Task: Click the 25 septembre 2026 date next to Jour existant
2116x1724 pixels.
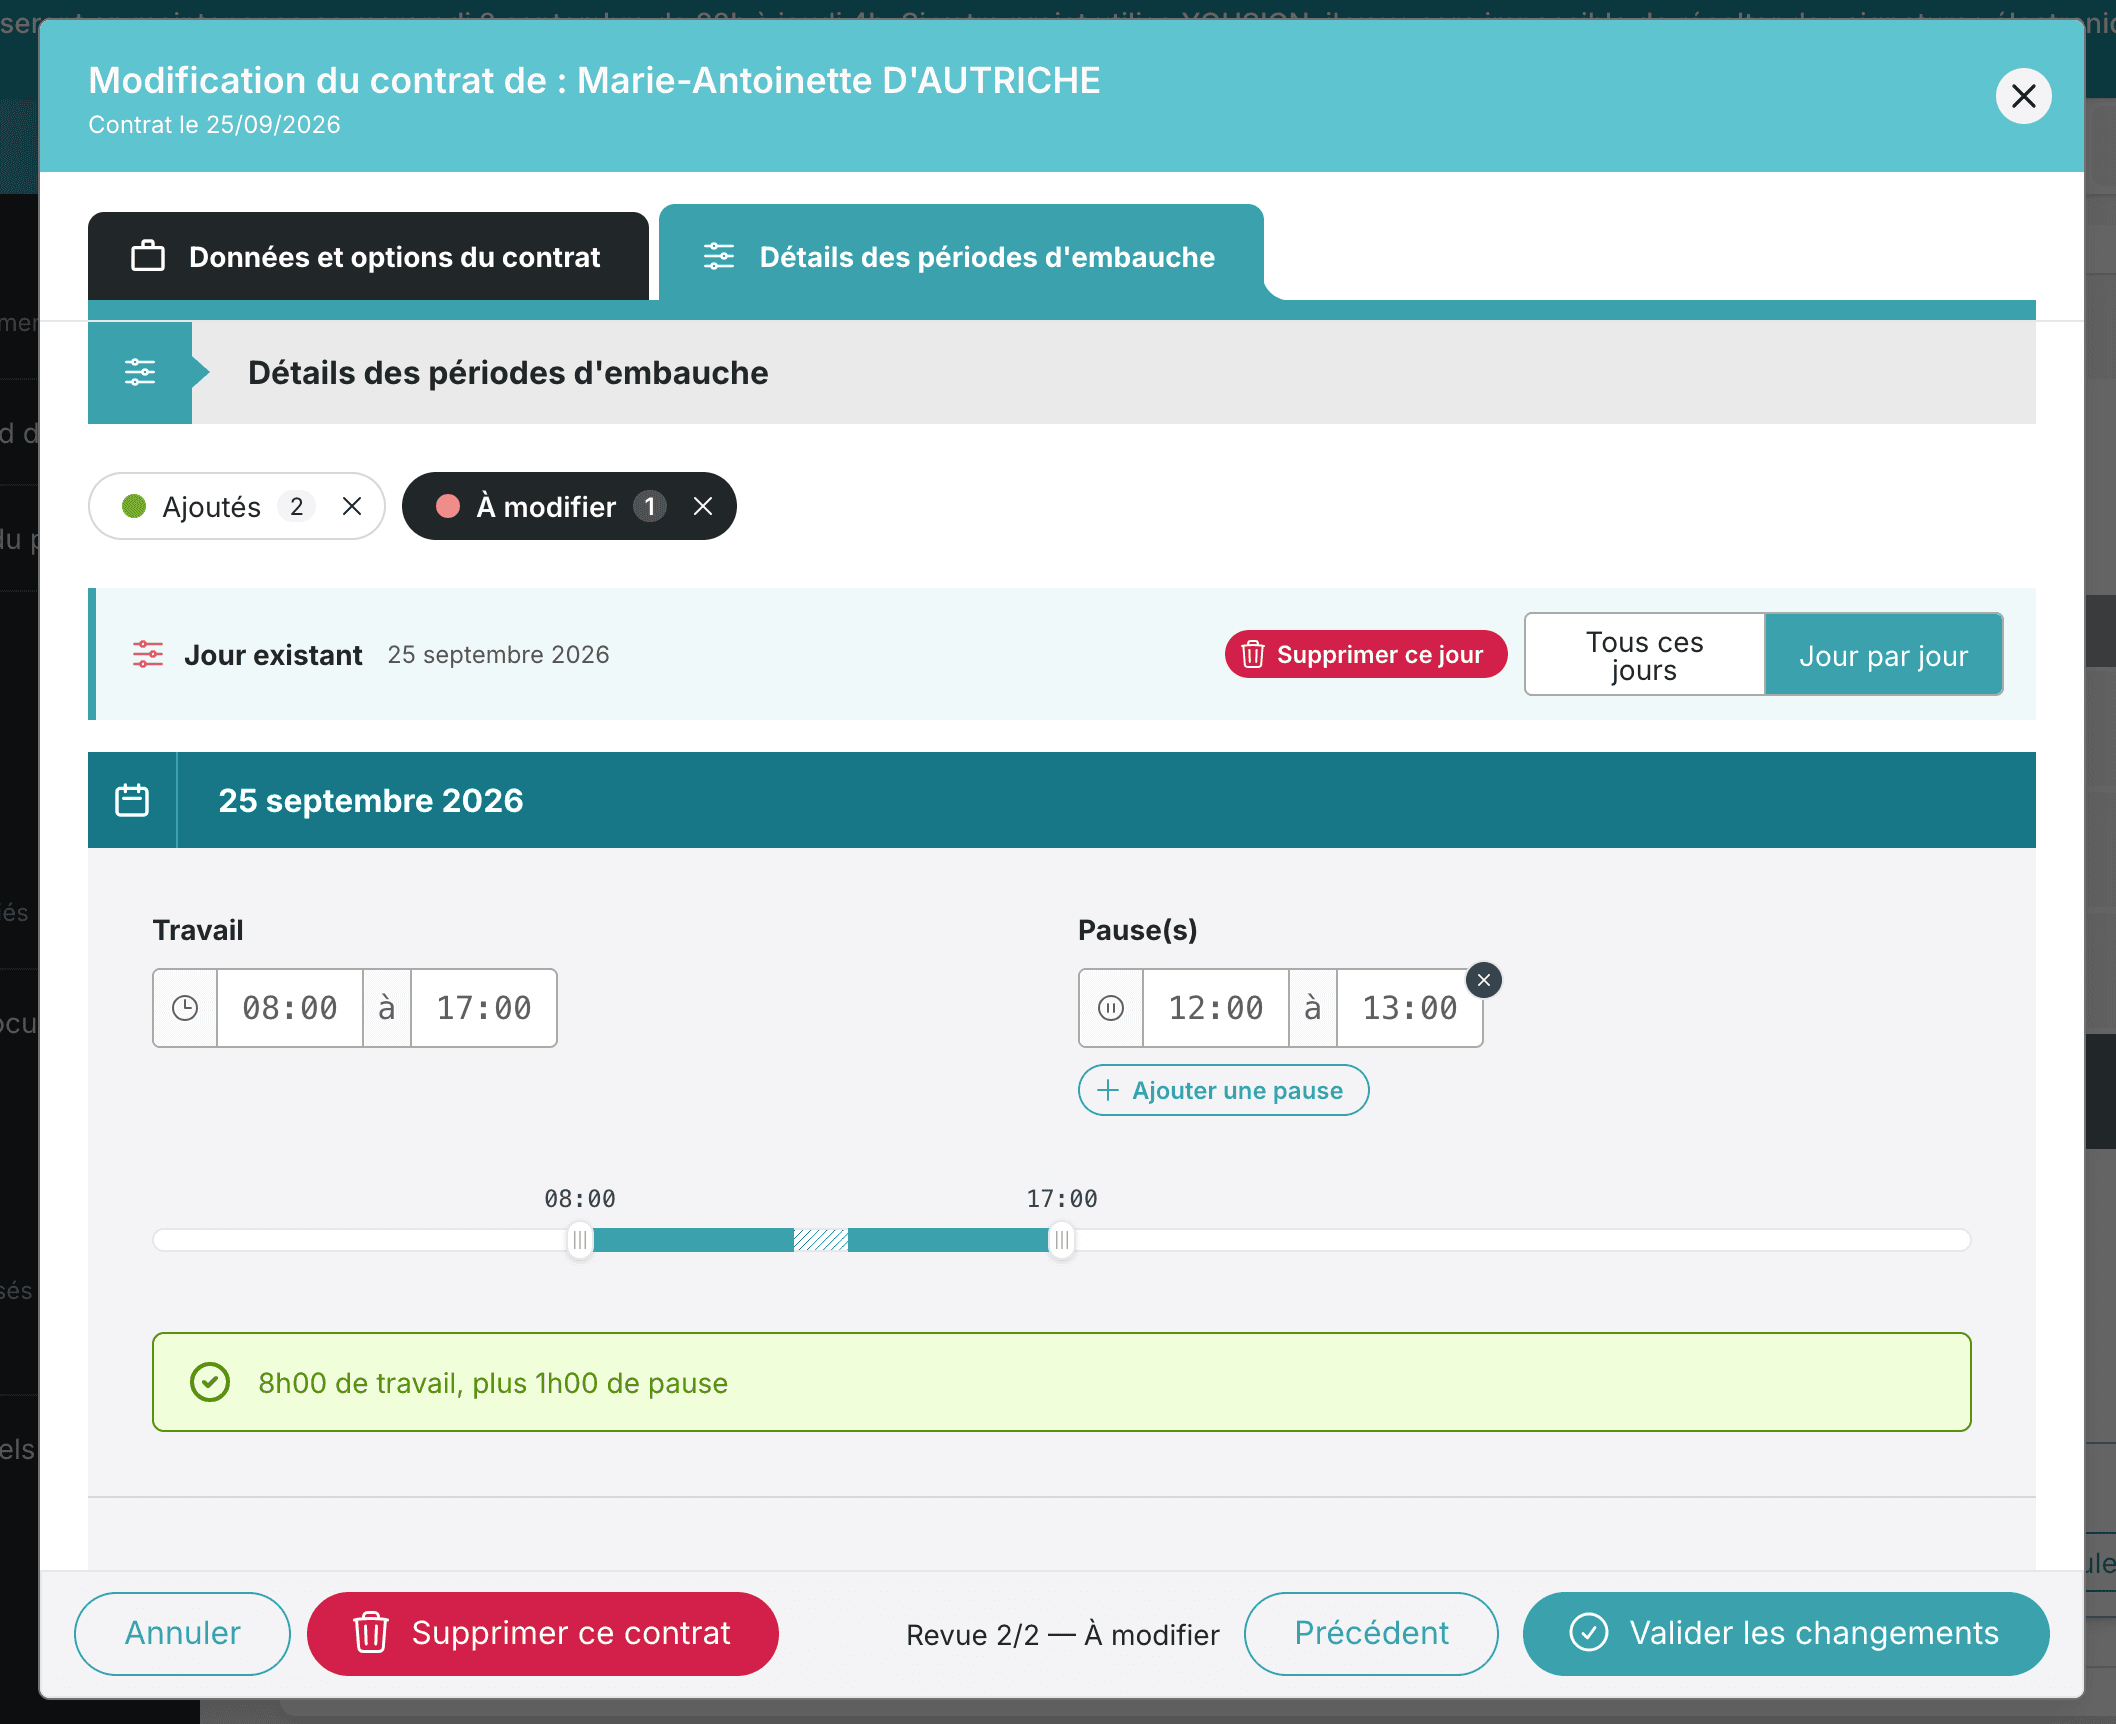Action: pos(498,654)
